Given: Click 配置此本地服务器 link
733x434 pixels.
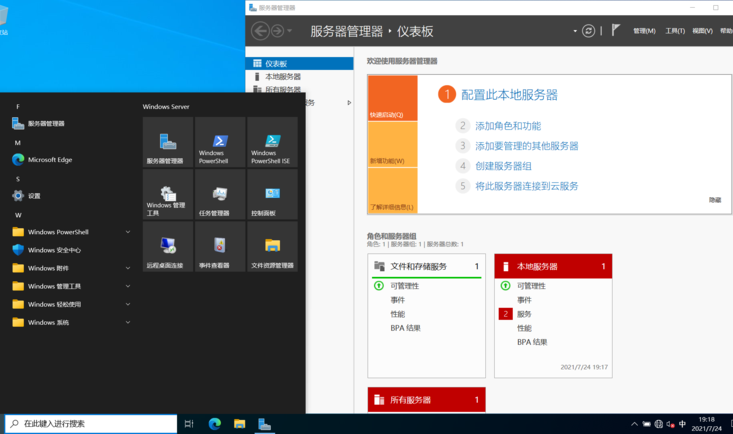Looking at the screenshot, I should click(x=509, y=95).
